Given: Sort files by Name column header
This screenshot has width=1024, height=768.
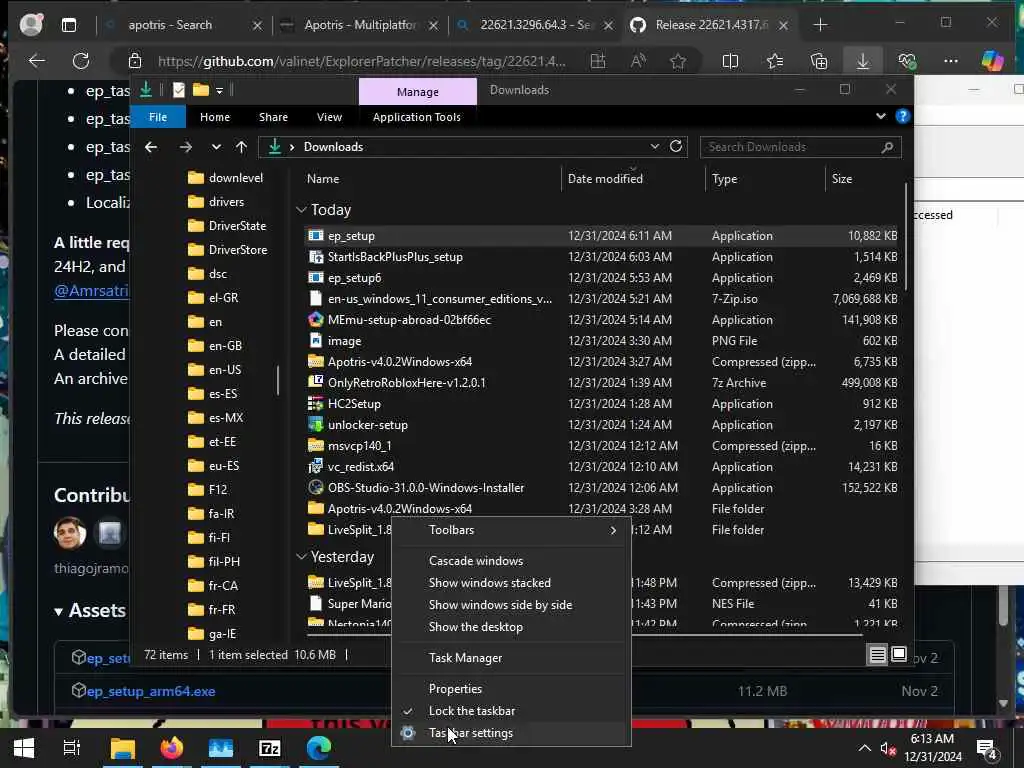Looking at the screenshot, I should [x=323, y=178].
